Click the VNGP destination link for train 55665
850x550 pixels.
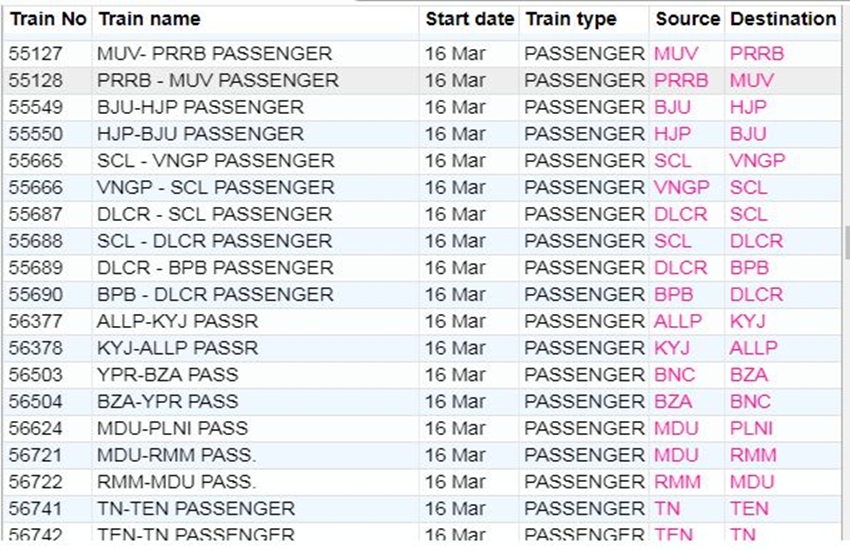(757, 160)
